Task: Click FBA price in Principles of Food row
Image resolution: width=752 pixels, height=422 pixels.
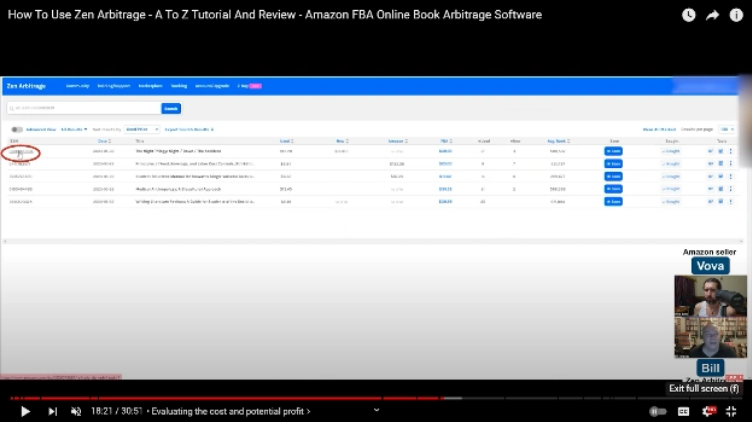Action: (x=446, y=164)
